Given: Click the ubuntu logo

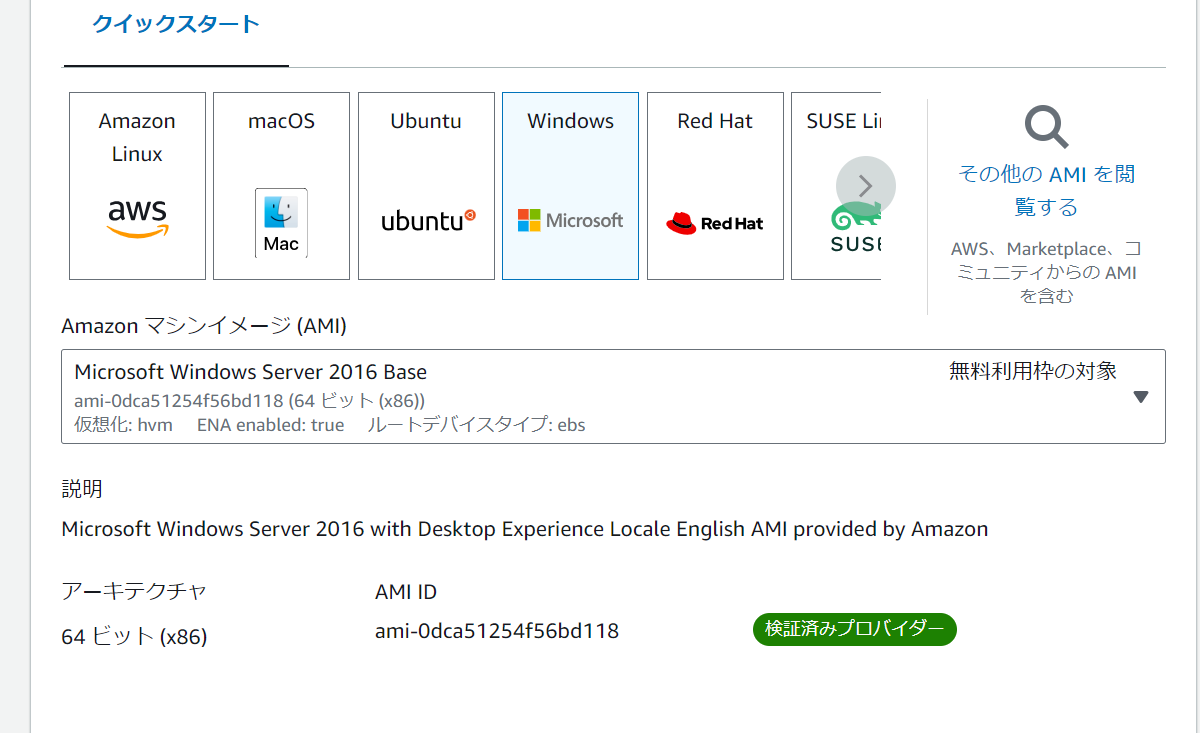Looking at the screenshot, I should point(428,220).
